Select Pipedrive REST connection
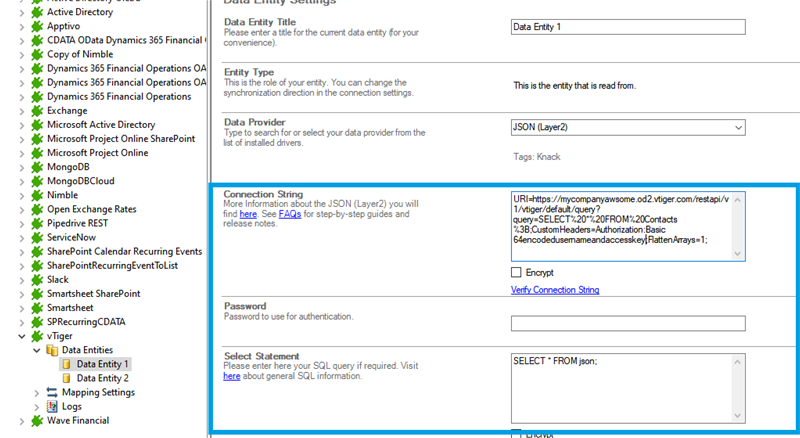800x438 pixels. 89,223
